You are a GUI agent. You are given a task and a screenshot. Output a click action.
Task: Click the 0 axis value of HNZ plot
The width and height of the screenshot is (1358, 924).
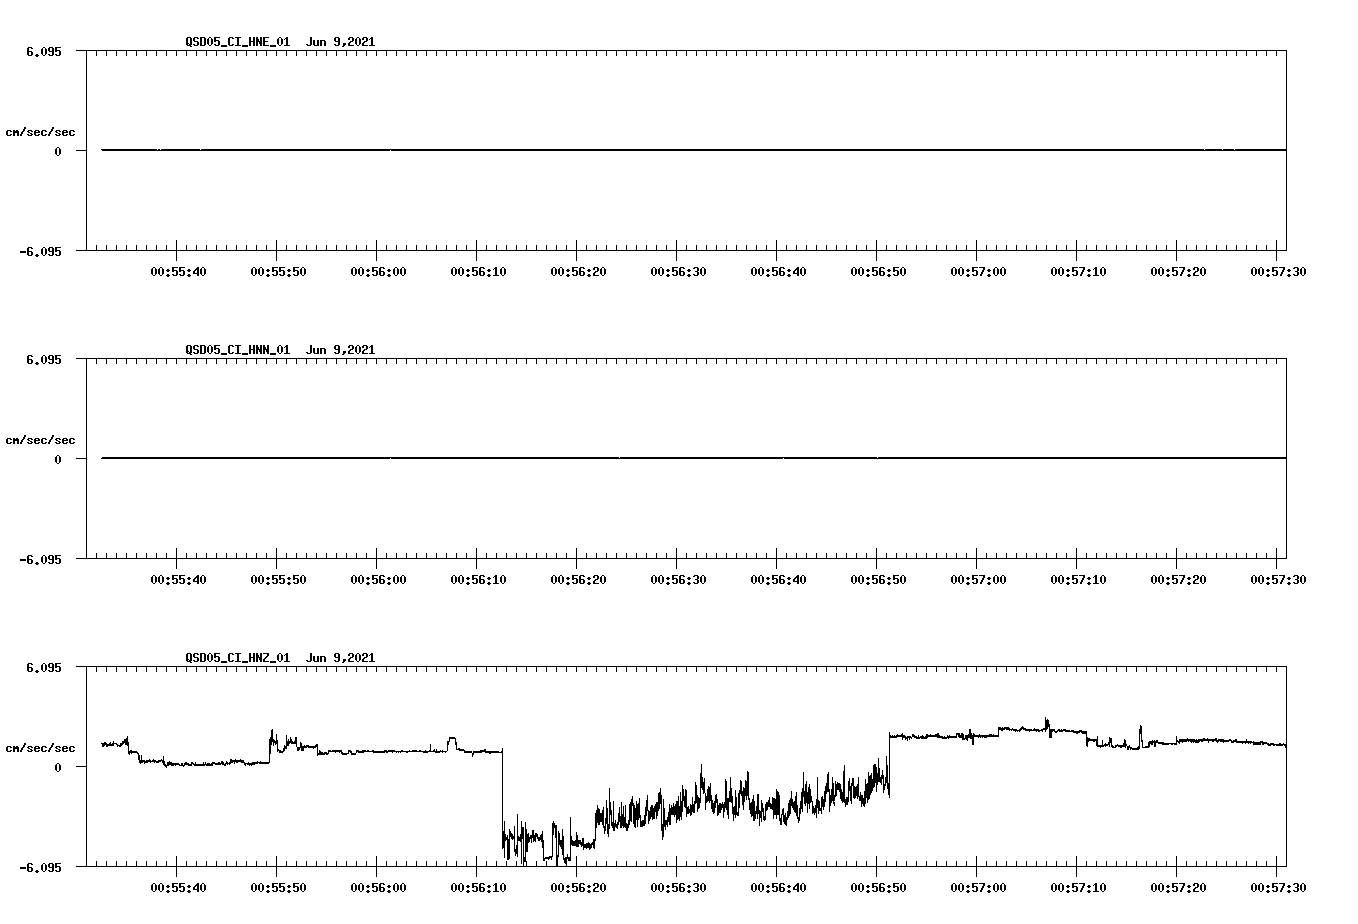(x=58, y=768)
